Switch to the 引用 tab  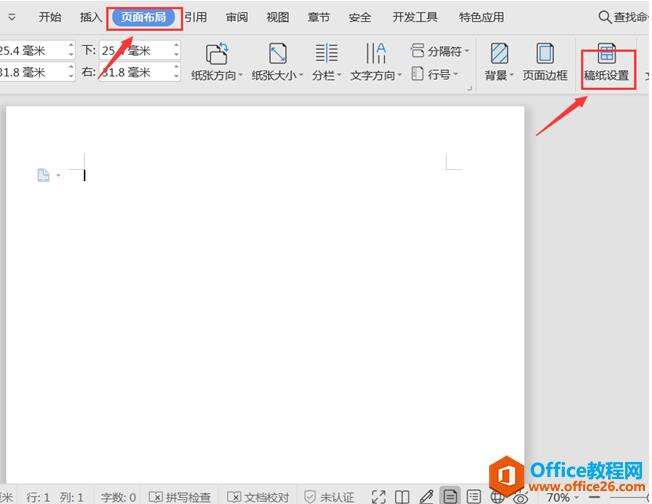(x=196, y=17)
